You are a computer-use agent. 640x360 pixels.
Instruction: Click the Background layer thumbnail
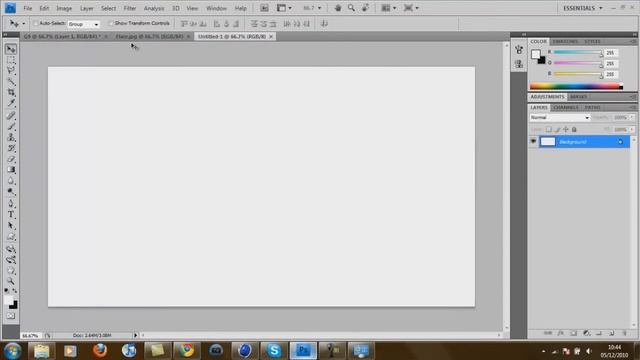[548, 142]
